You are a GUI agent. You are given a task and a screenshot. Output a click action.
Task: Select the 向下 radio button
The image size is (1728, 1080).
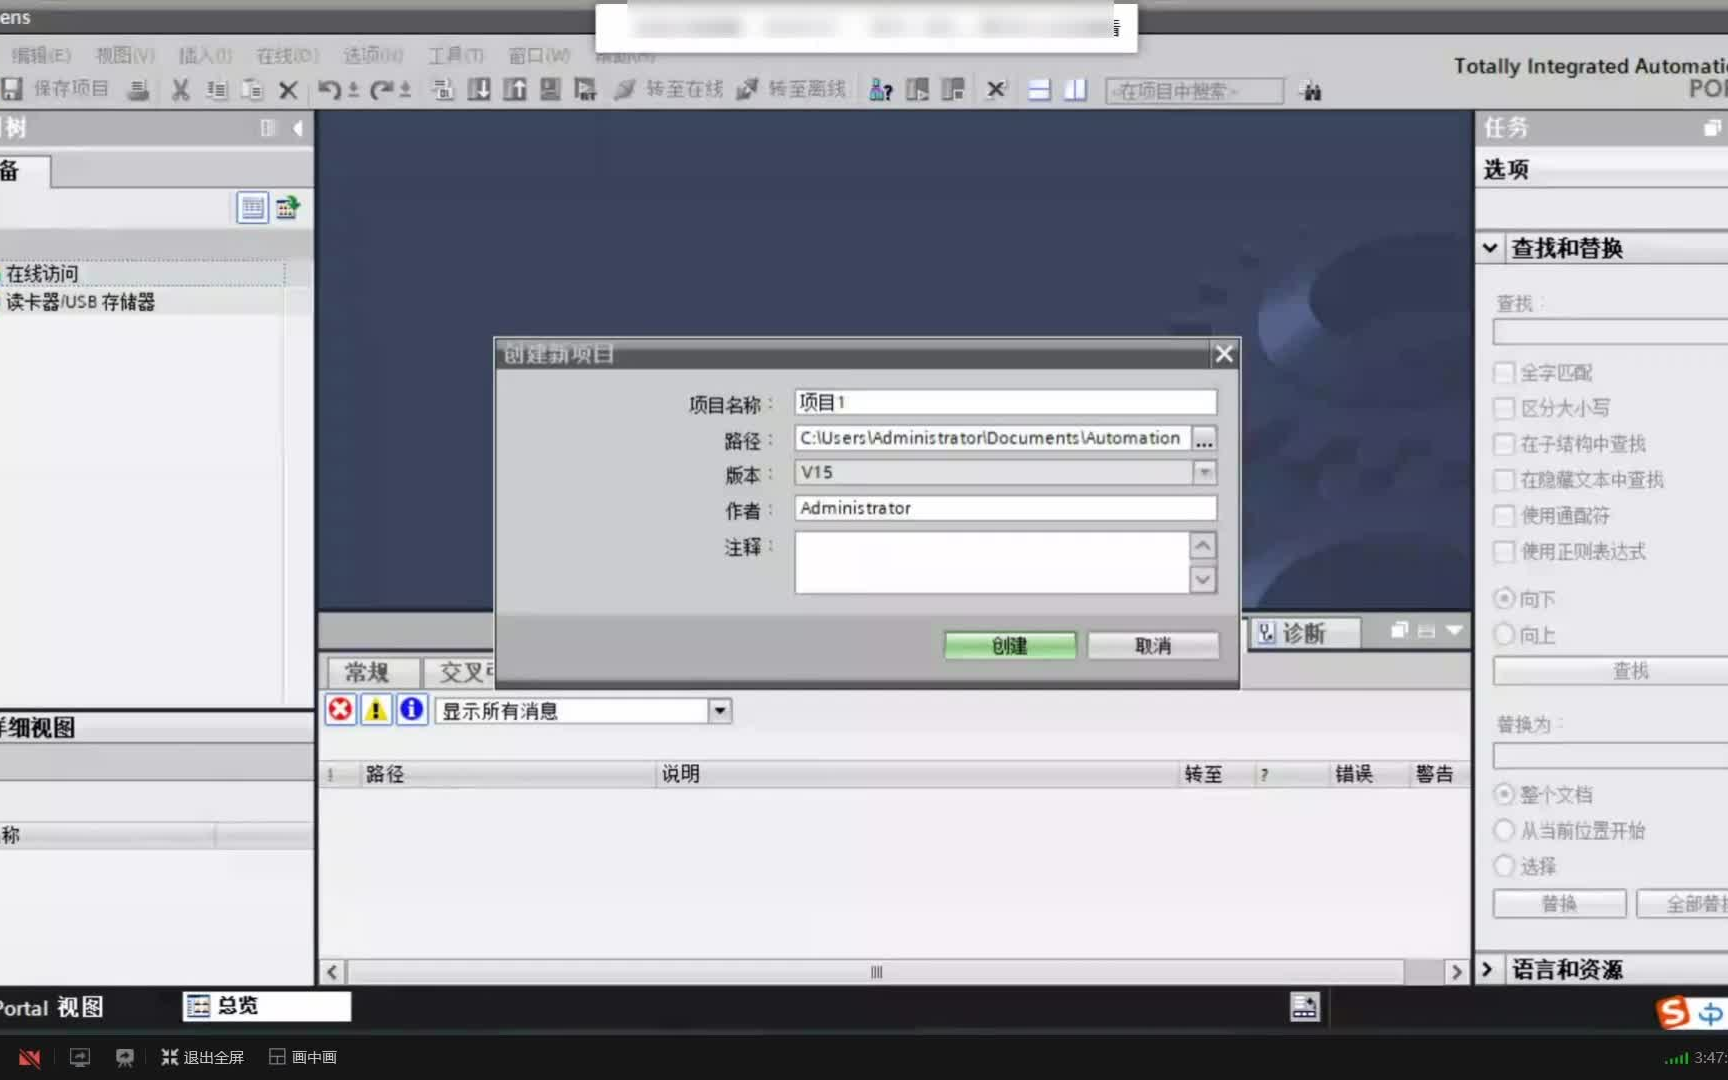click(x=1503, y=598)
